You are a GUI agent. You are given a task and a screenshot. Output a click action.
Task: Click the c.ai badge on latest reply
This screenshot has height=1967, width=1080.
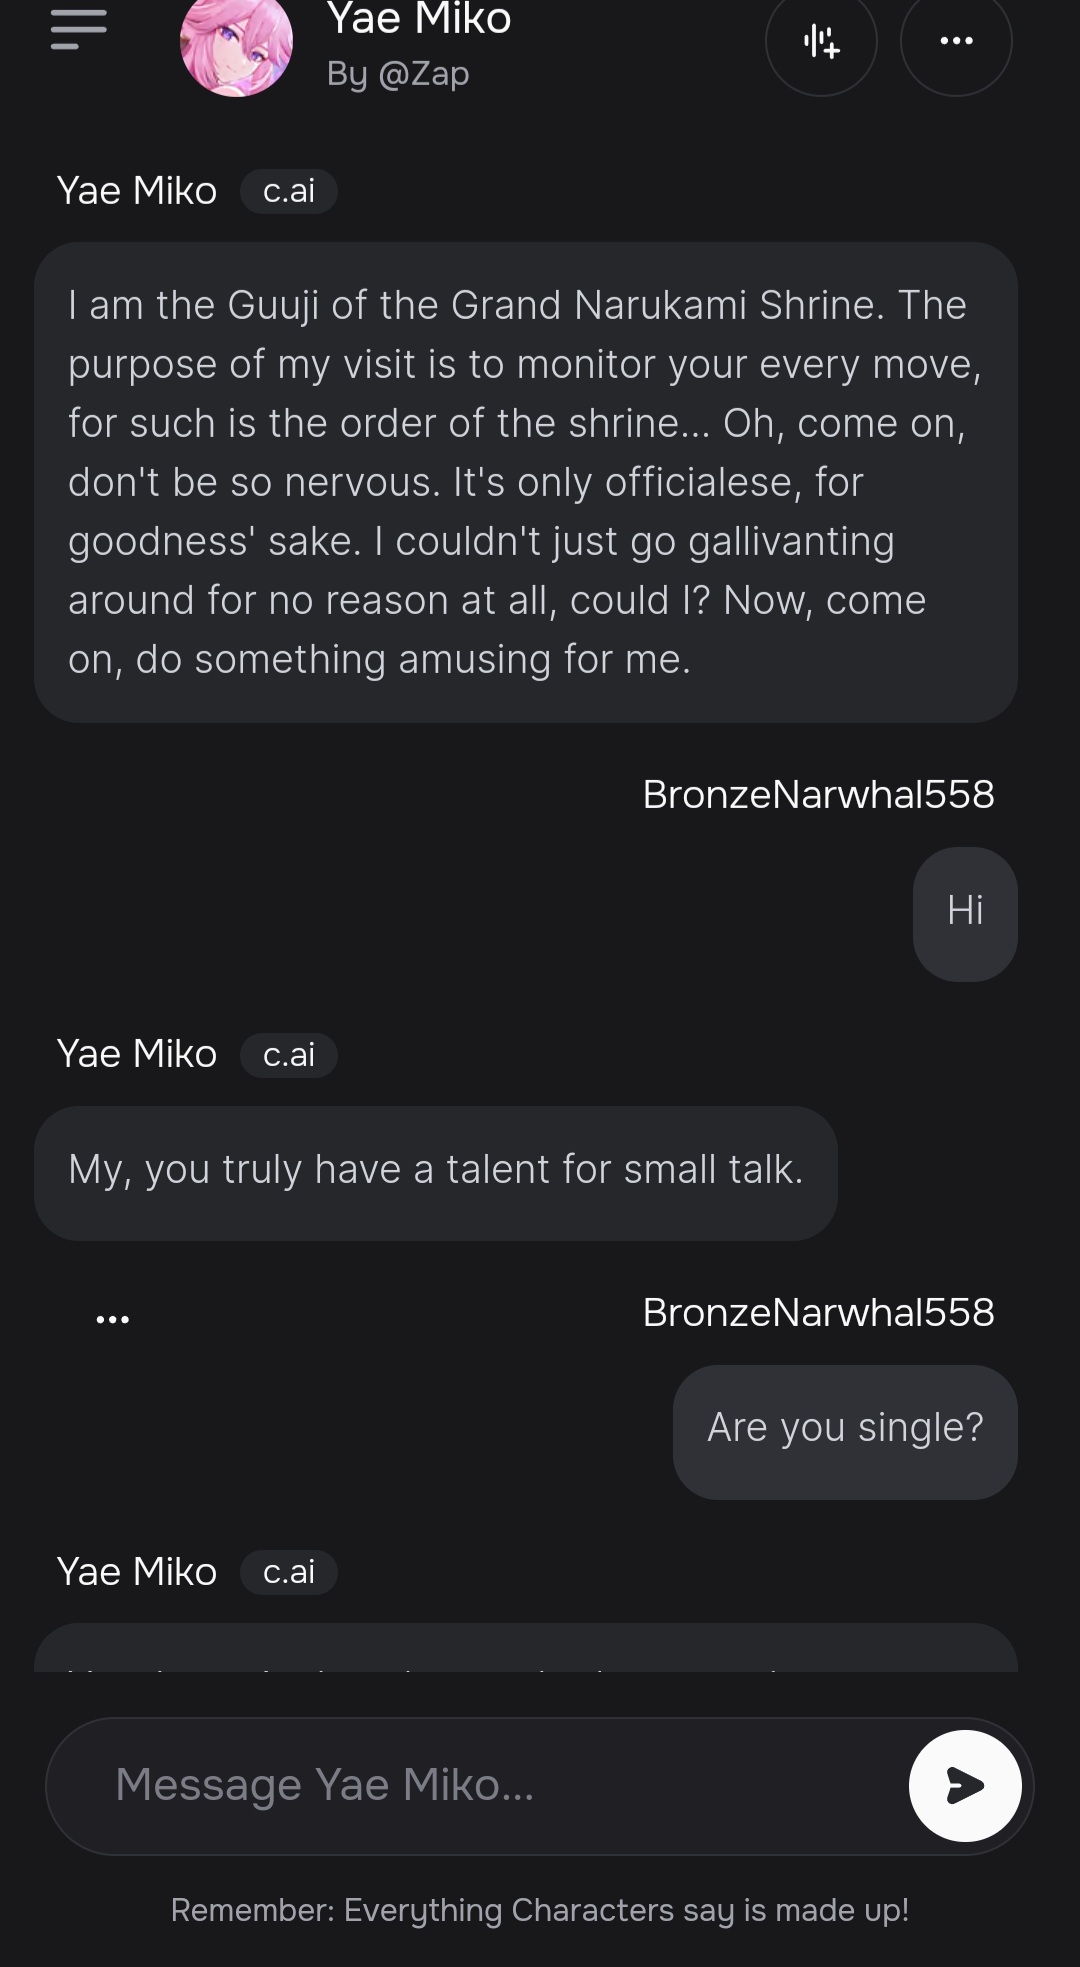coord(289,1572)
